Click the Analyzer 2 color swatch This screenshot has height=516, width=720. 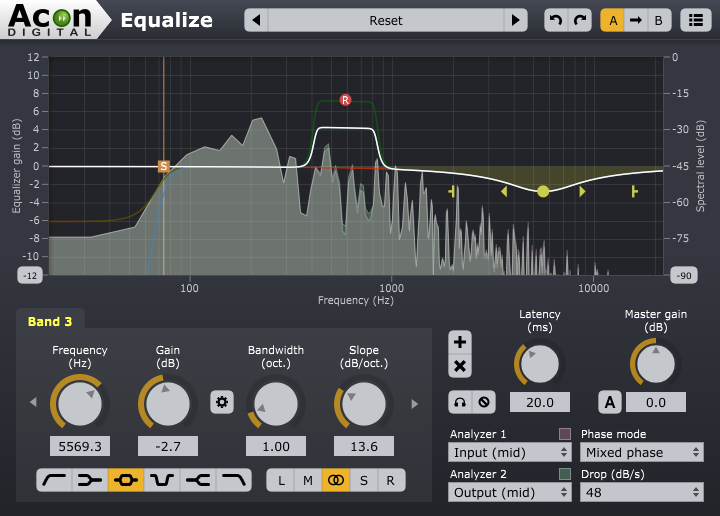pos(565,474)
